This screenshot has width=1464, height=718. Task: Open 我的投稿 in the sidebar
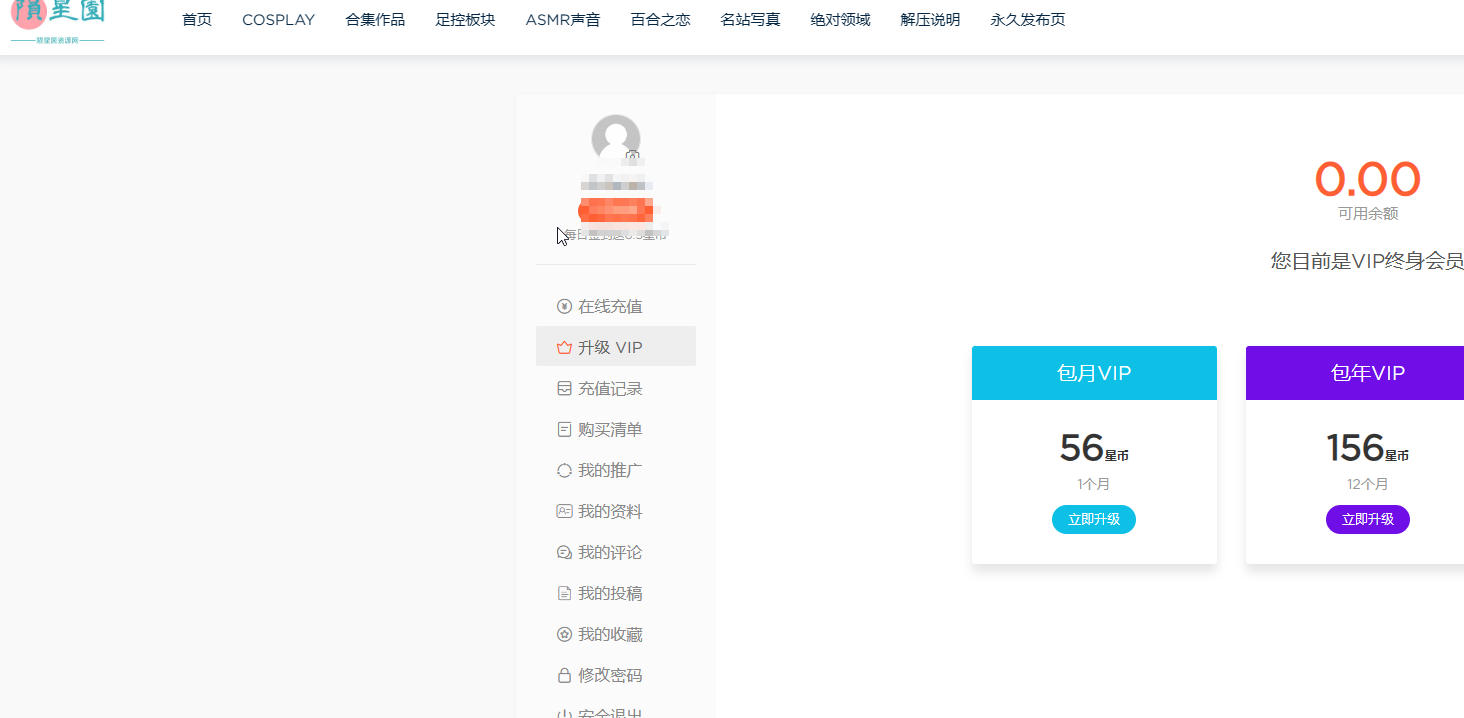pyautogui.click(x=616, y=593)
